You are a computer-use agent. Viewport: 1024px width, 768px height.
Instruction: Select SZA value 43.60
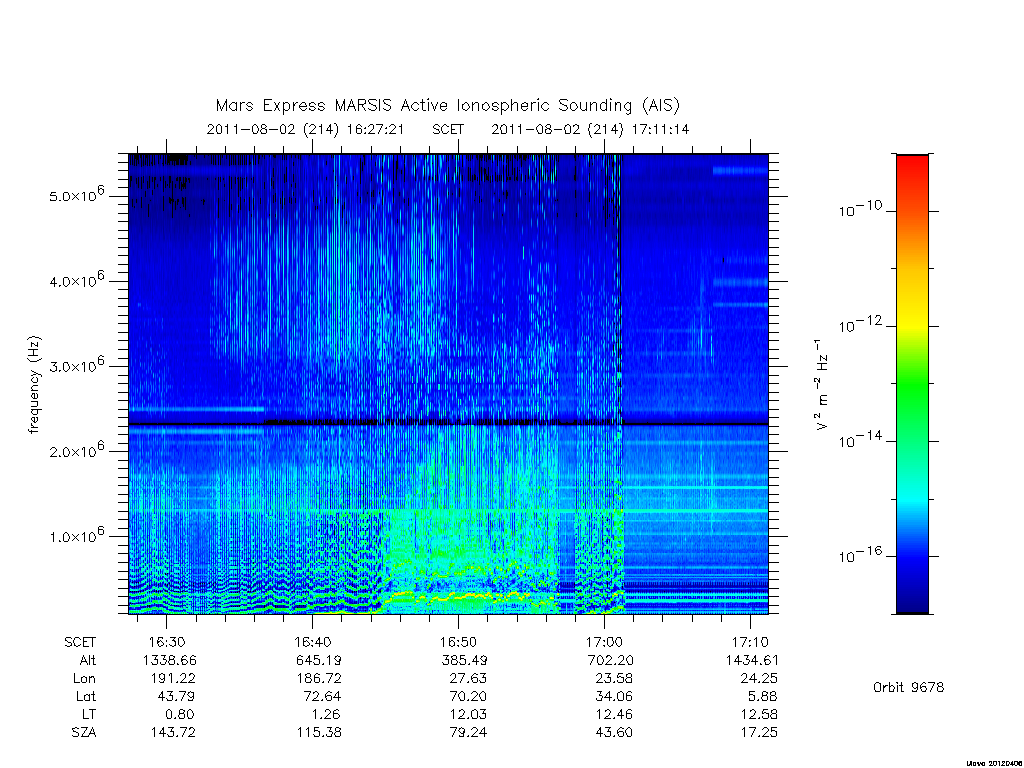click(x=614, y=732)
